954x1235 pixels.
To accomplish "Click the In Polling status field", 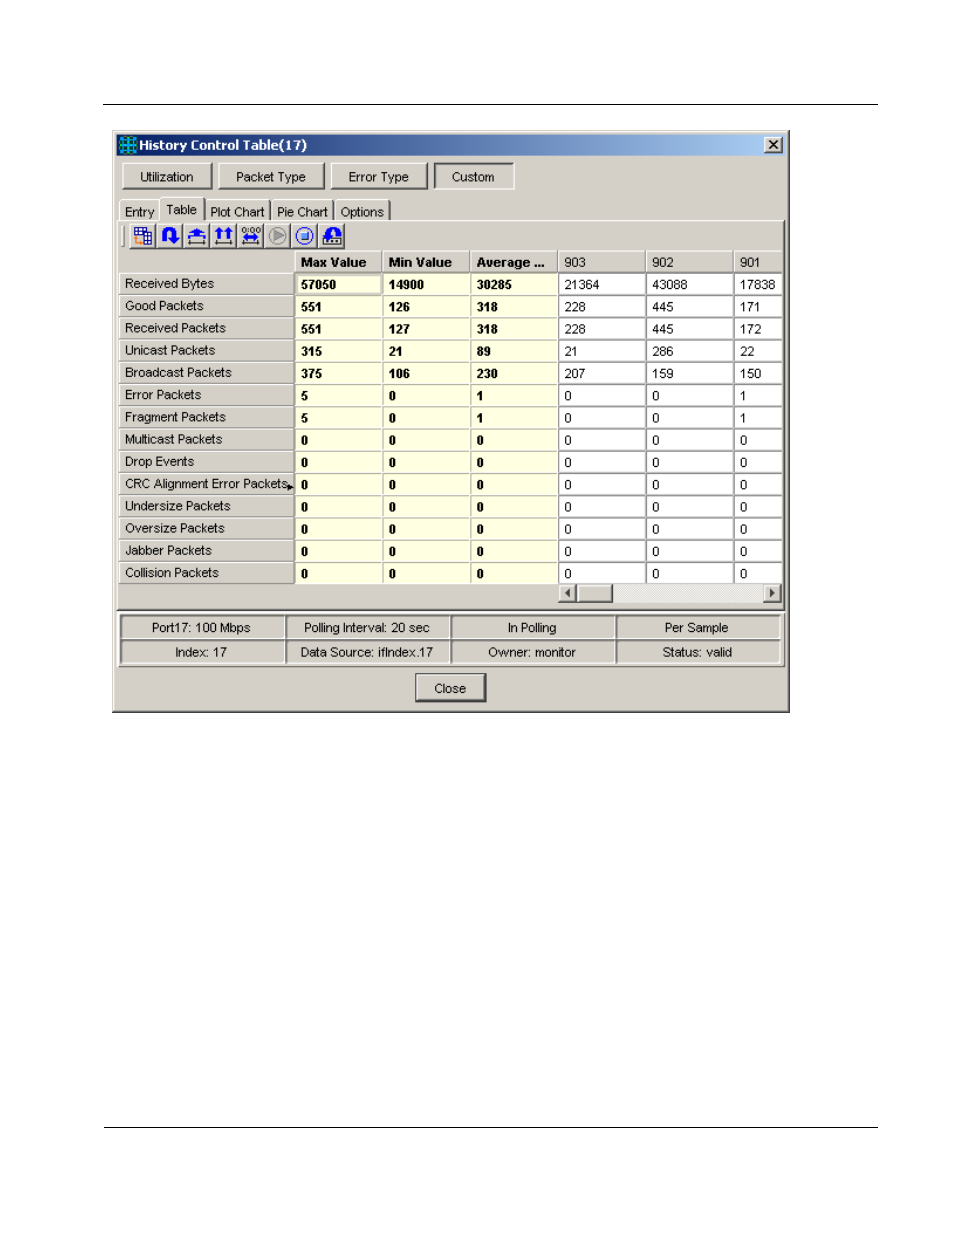I will [532, 628].
